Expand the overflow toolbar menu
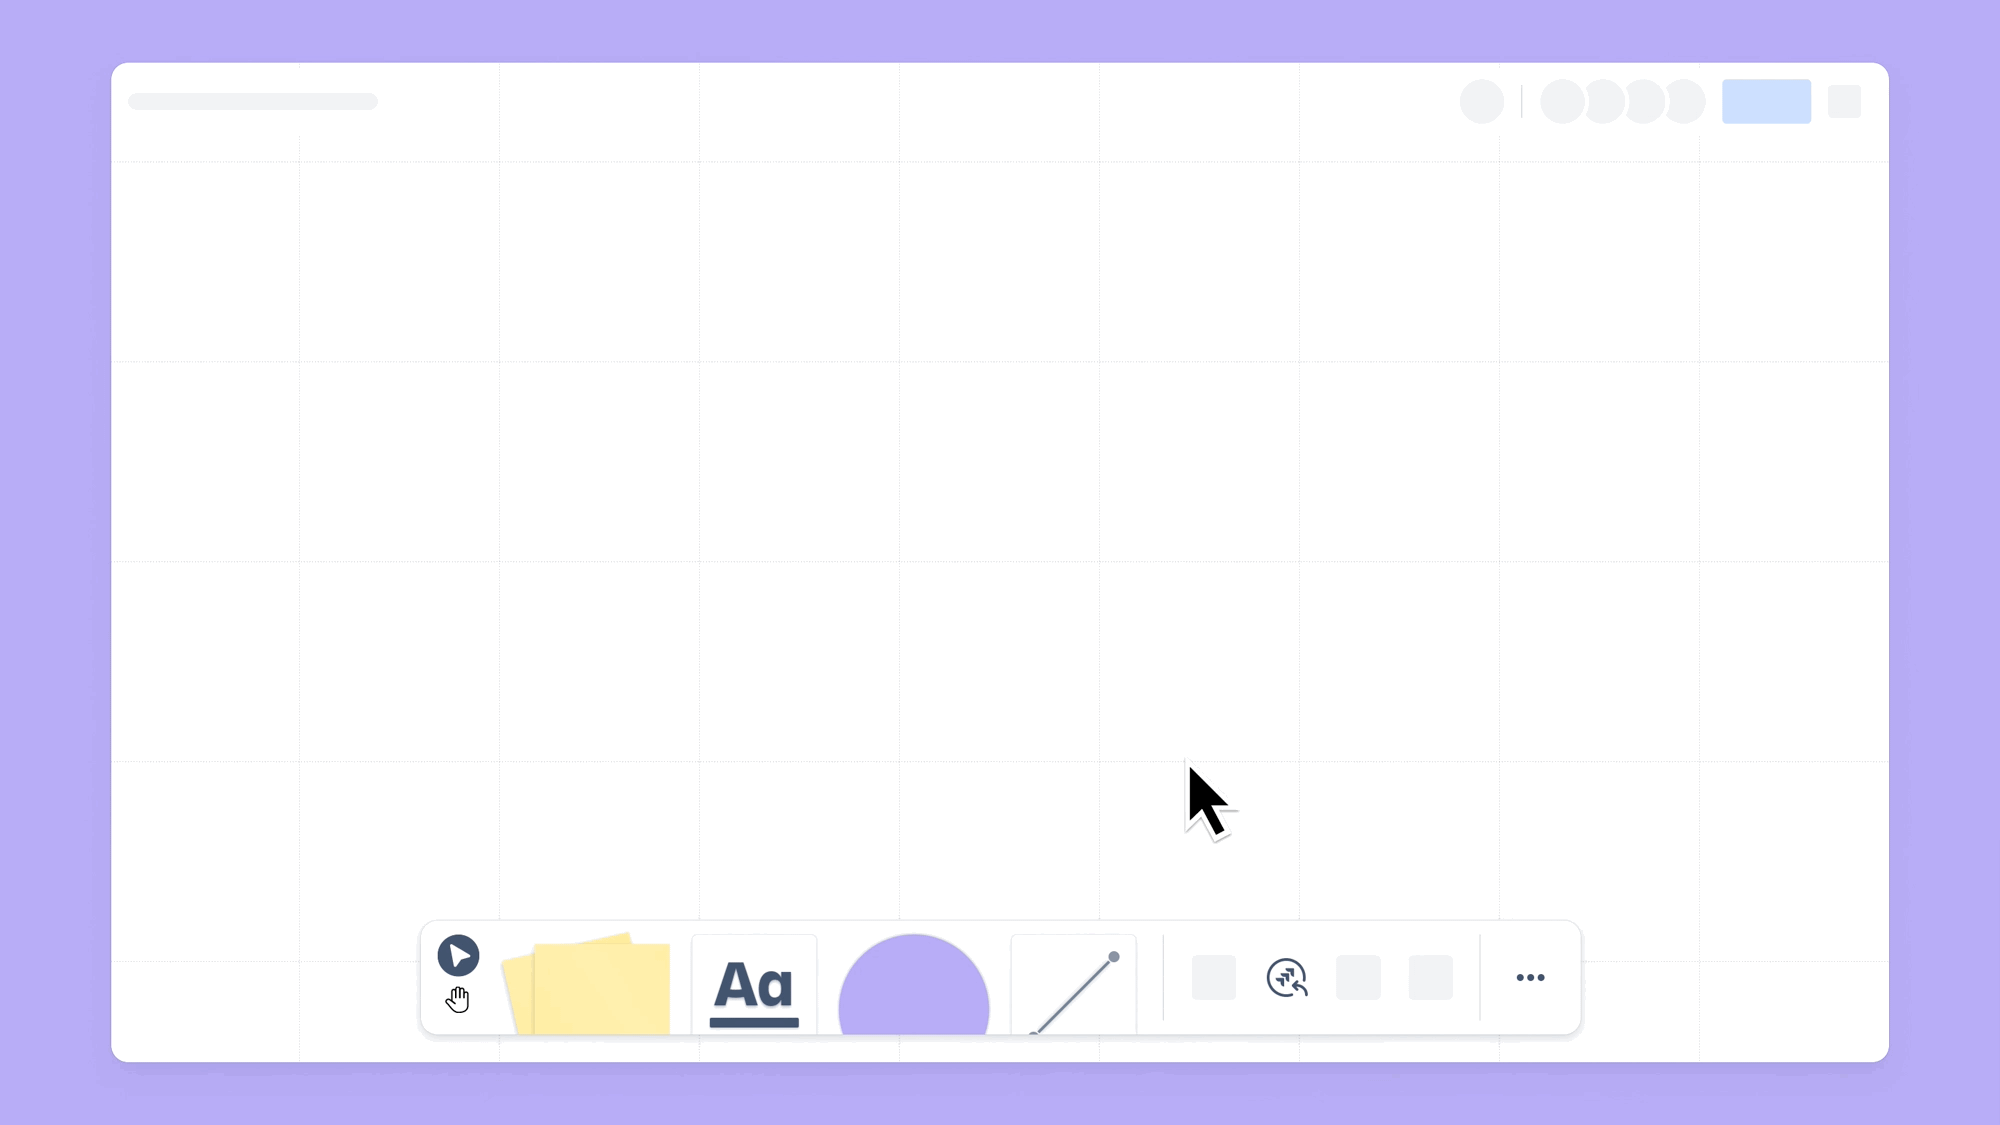Viewport: 2000px width, 1125px height. (1530, 978)
